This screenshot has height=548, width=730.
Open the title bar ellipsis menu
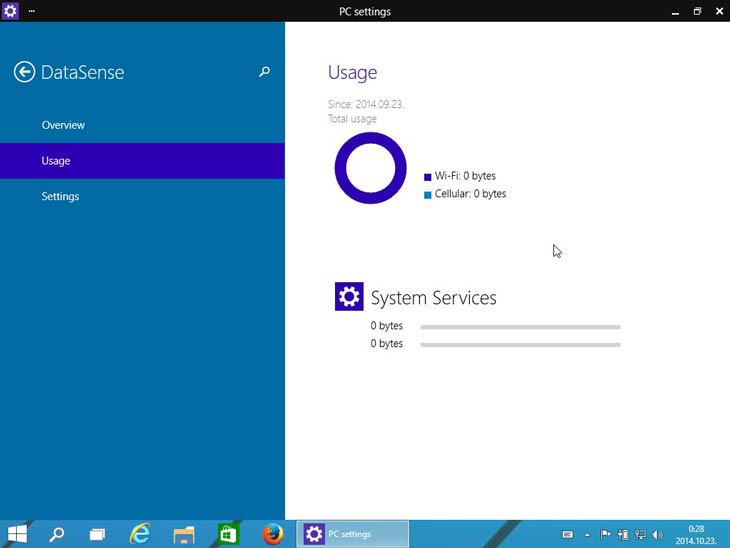coord(32,11)
